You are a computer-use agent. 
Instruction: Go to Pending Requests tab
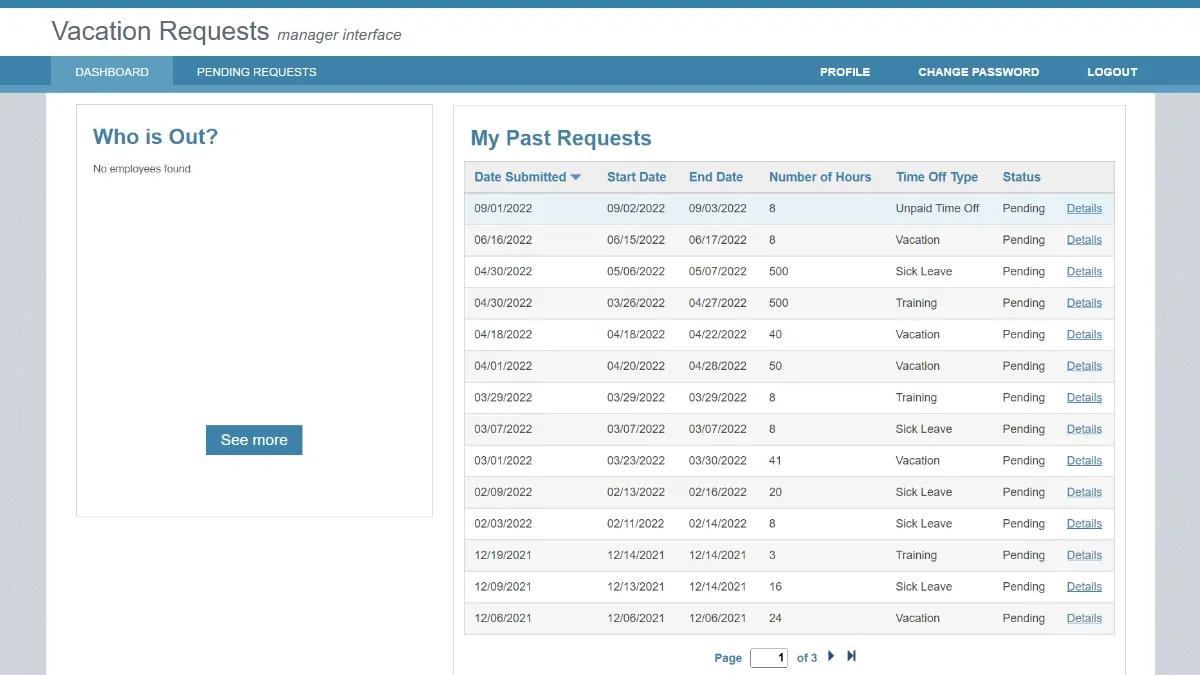(x=256, y=72)
